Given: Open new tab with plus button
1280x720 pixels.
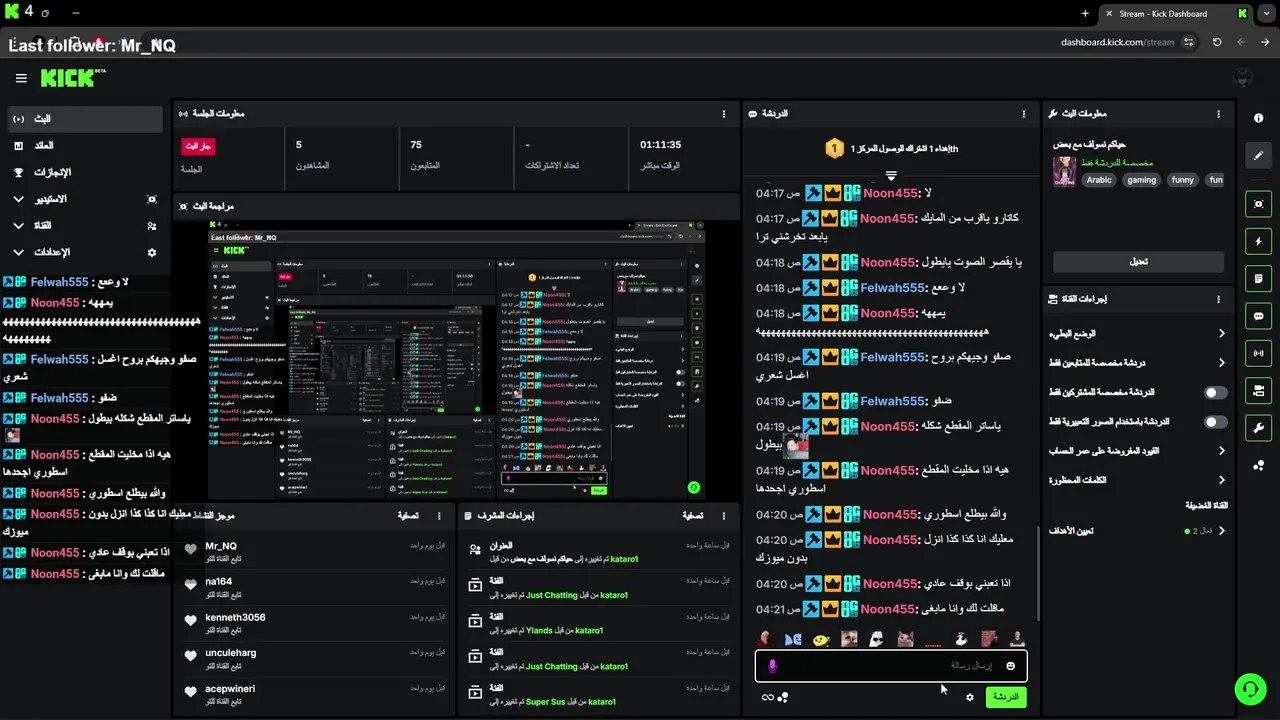Looking at the screenshot, I should 1085,14.
